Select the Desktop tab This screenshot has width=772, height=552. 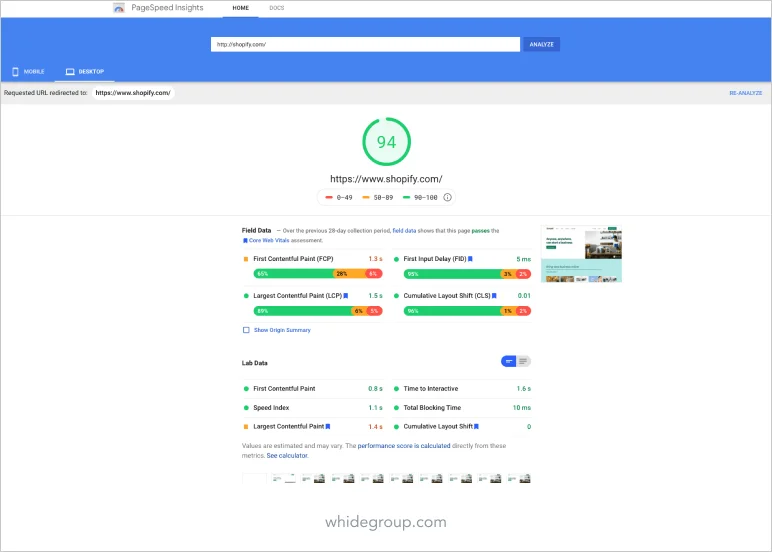pyautogui.click(x=85, y=72)
